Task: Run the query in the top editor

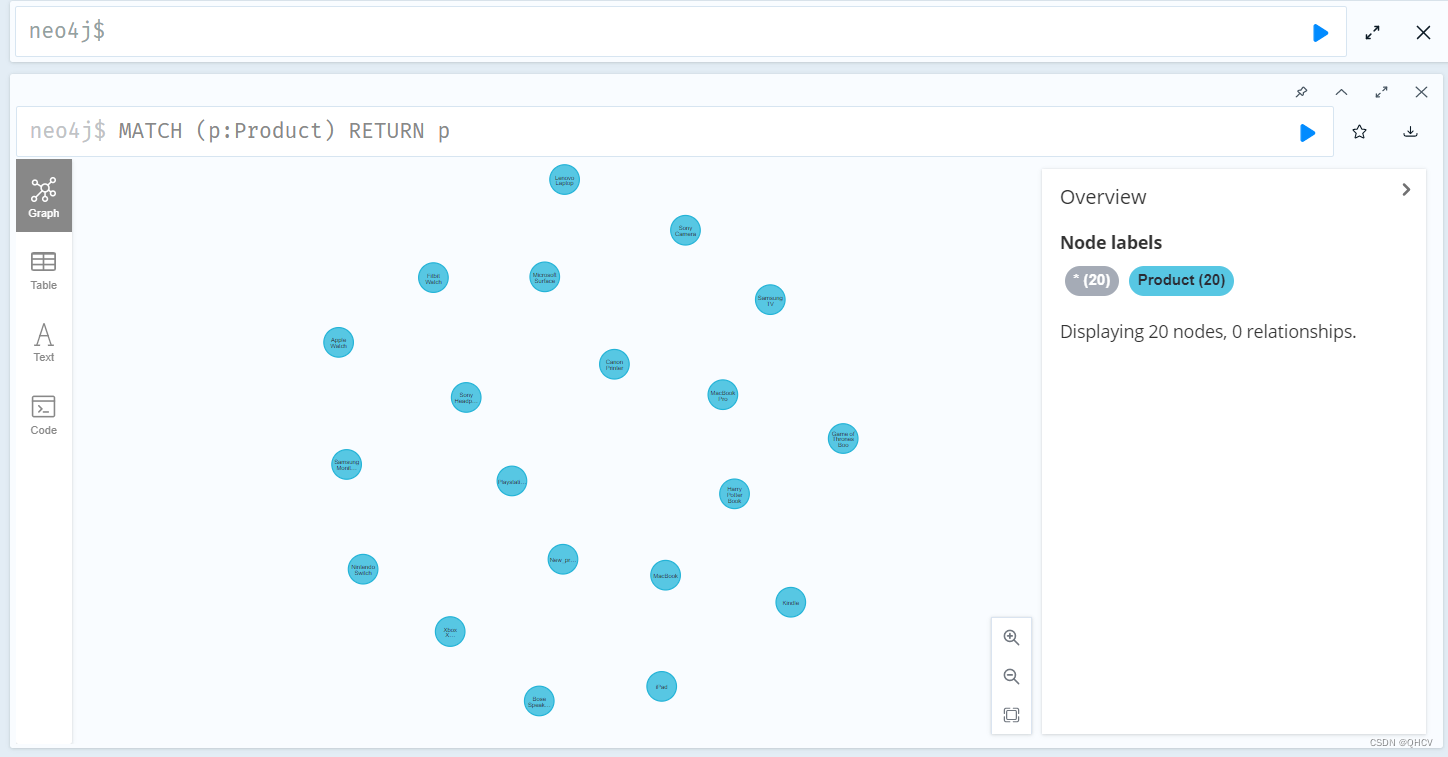Action: tap(1320, 33)
